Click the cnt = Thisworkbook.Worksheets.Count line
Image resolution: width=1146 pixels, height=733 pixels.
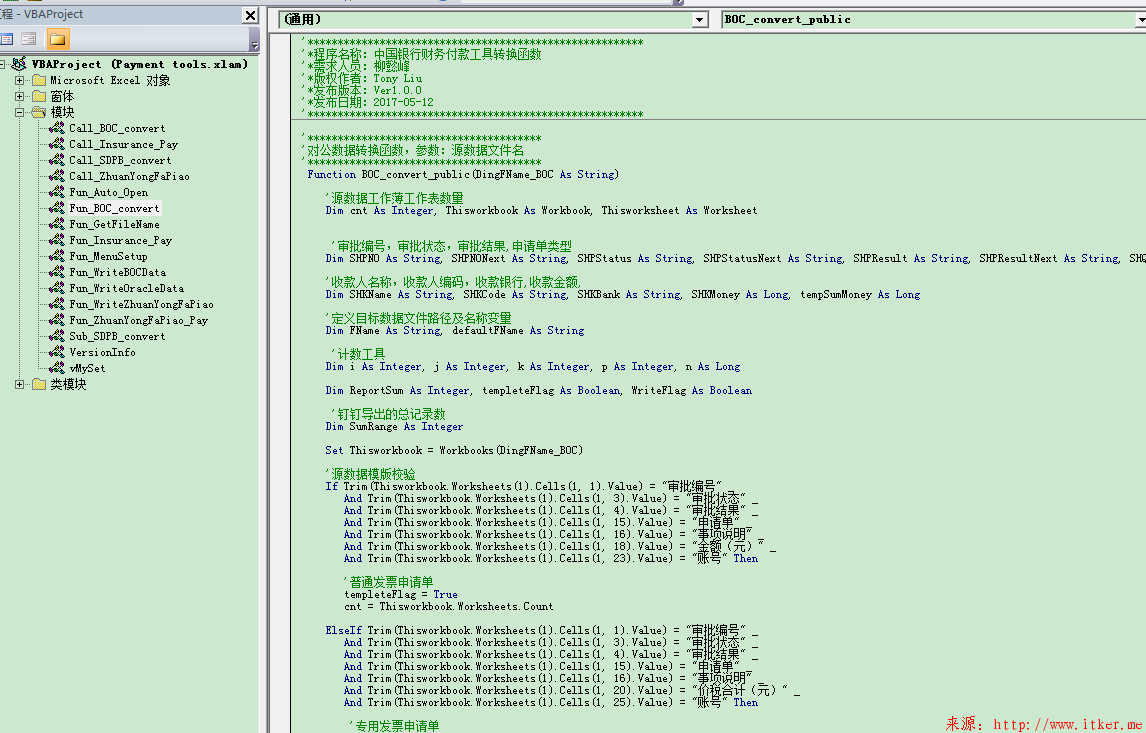click(448, 607)
